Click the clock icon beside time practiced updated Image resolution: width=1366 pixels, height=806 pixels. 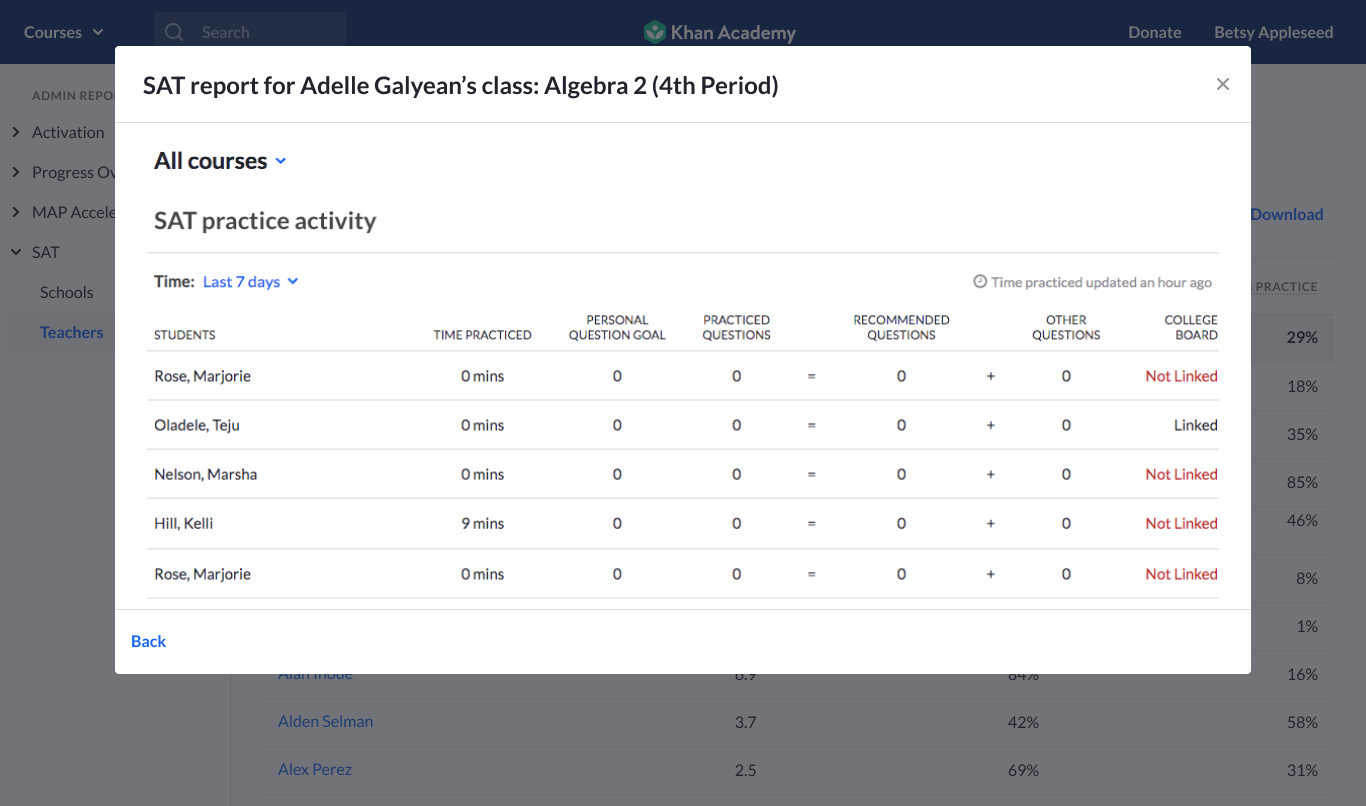980,282
